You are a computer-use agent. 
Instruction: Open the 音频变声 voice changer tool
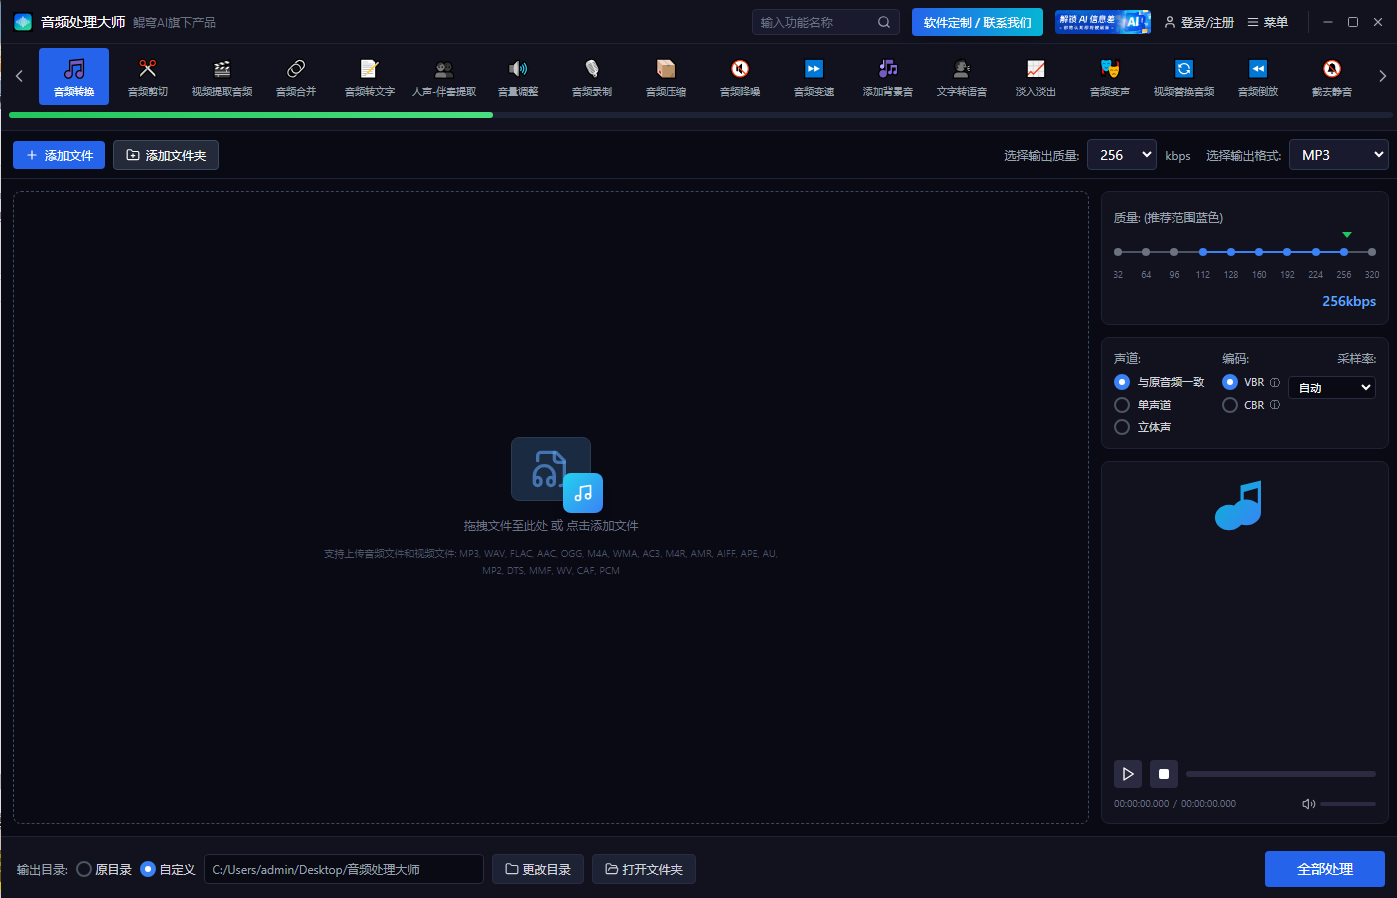pos(1109,76)
